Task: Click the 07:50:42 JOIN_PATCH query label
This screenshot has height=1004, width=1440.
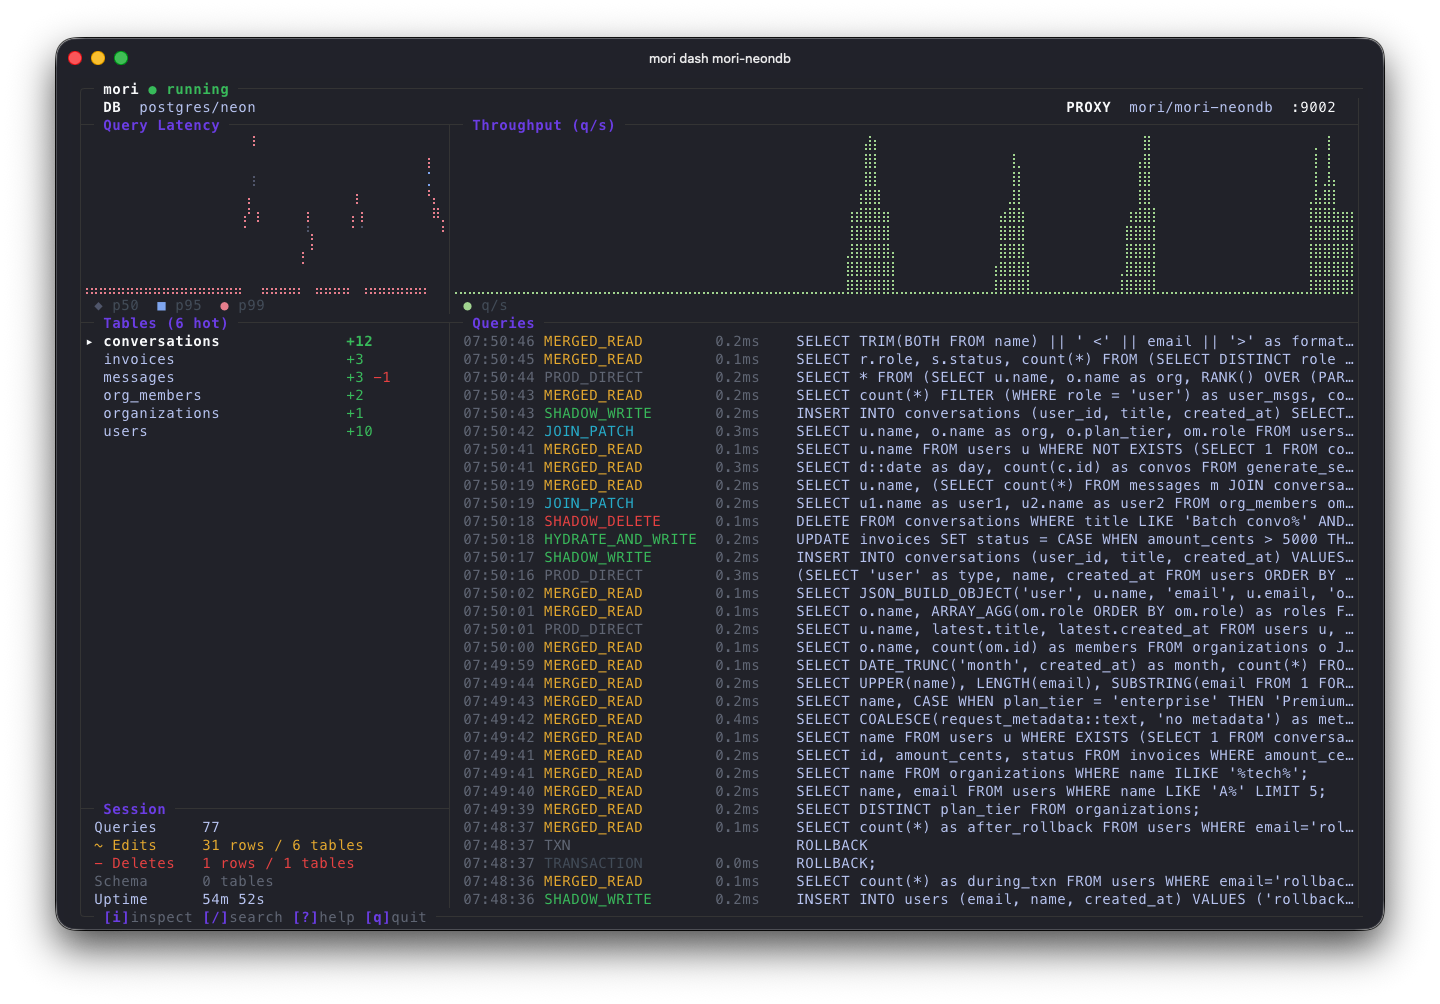Action: pos(589,432)
